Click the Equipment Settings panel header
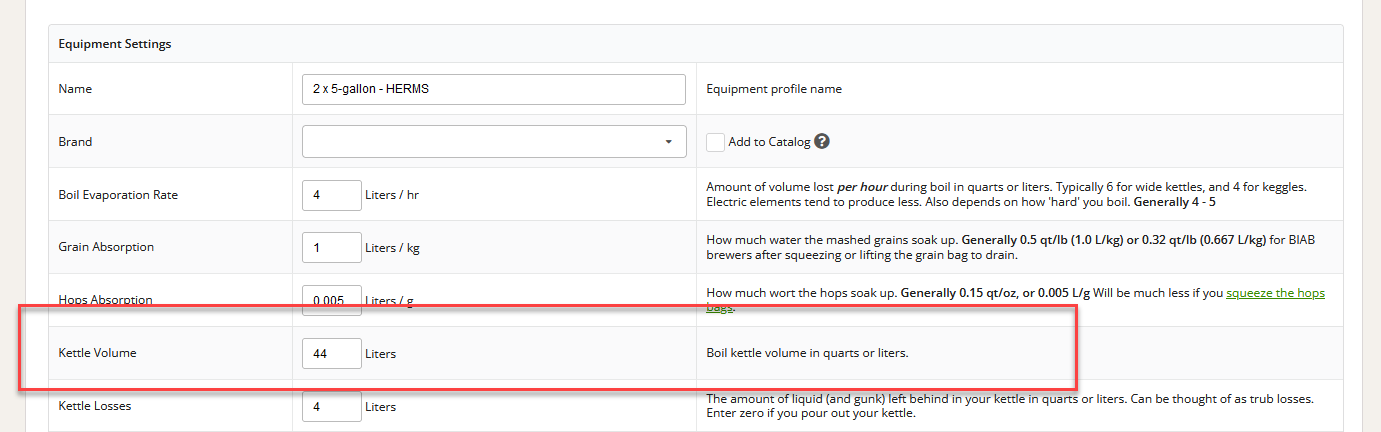1381x432 pixels. 115,44
